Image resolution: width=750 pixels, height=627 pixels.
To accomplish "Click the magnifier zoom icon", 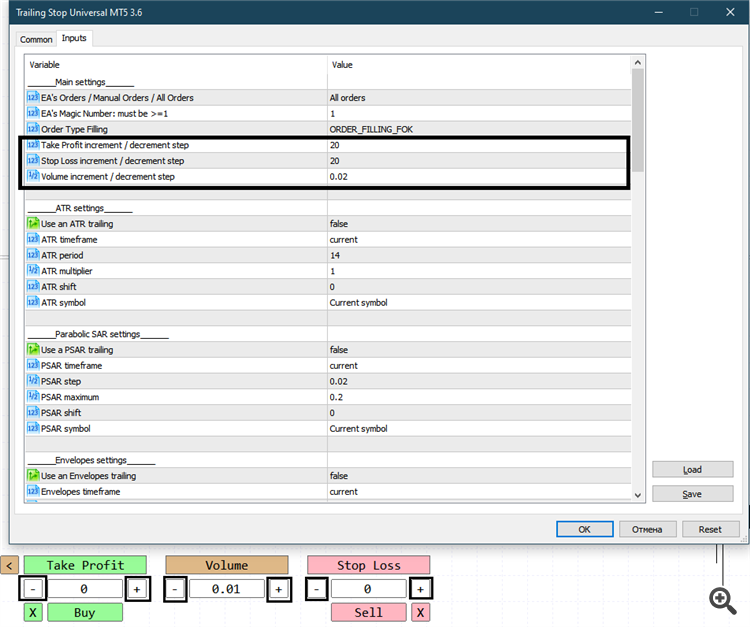I will click(x=722, y=601).
